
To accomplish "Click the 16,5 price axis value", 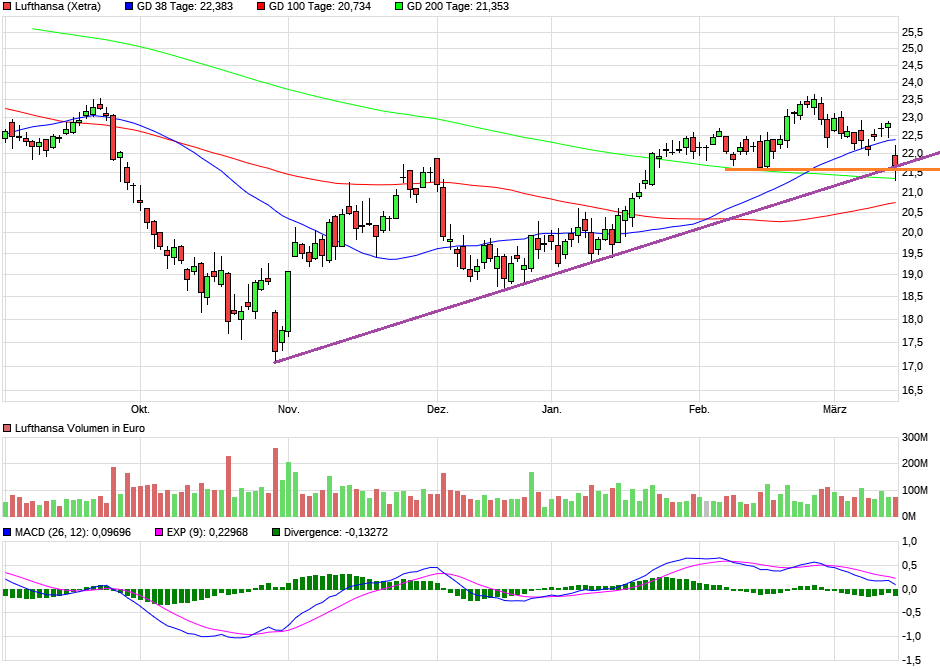I will [x=912, y=390].
